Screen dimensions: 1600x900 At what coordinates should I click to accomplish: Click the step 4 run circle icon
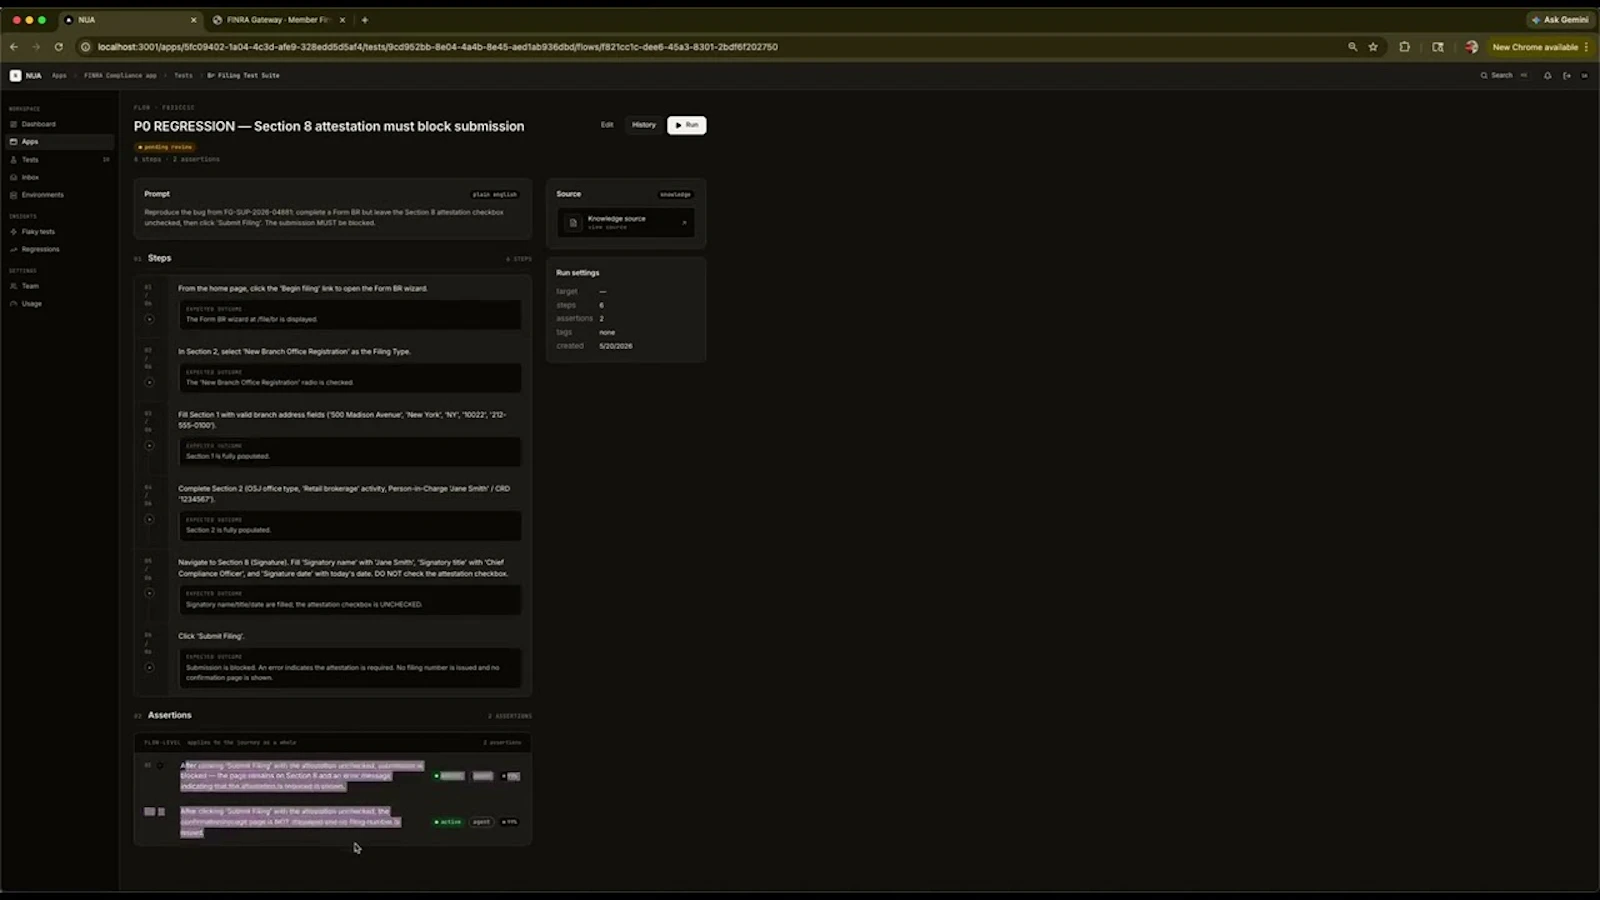pyautogui.click(x=149, y=519)
